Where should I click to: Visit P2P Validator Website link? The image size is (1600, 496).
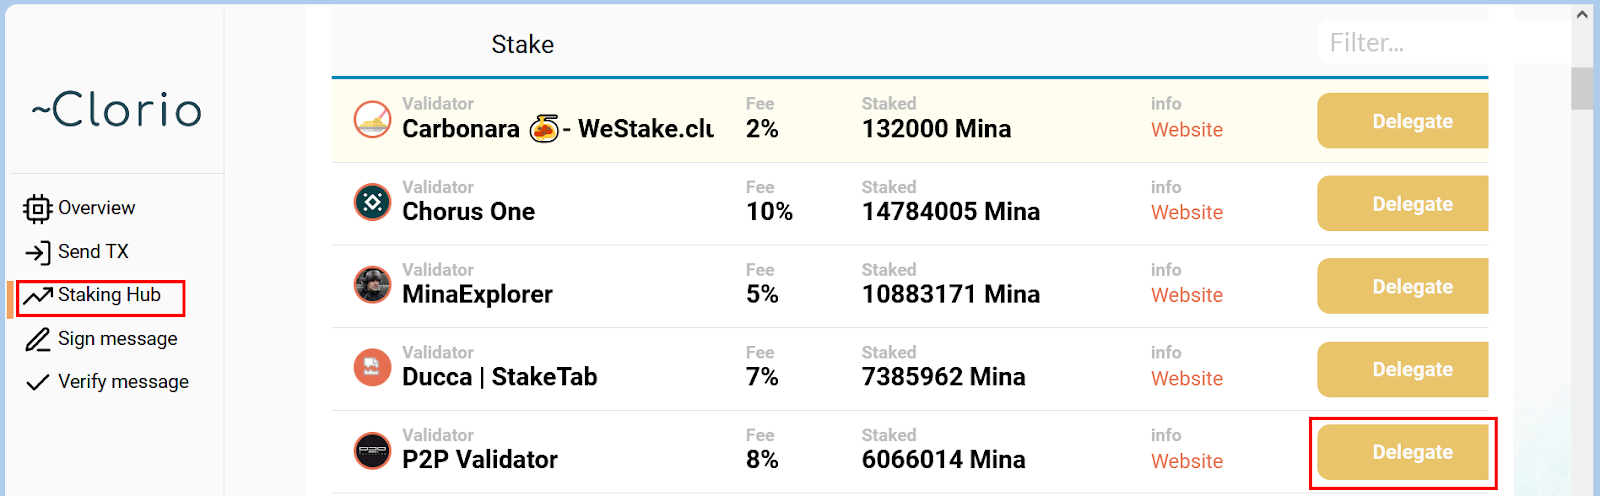1187,462
